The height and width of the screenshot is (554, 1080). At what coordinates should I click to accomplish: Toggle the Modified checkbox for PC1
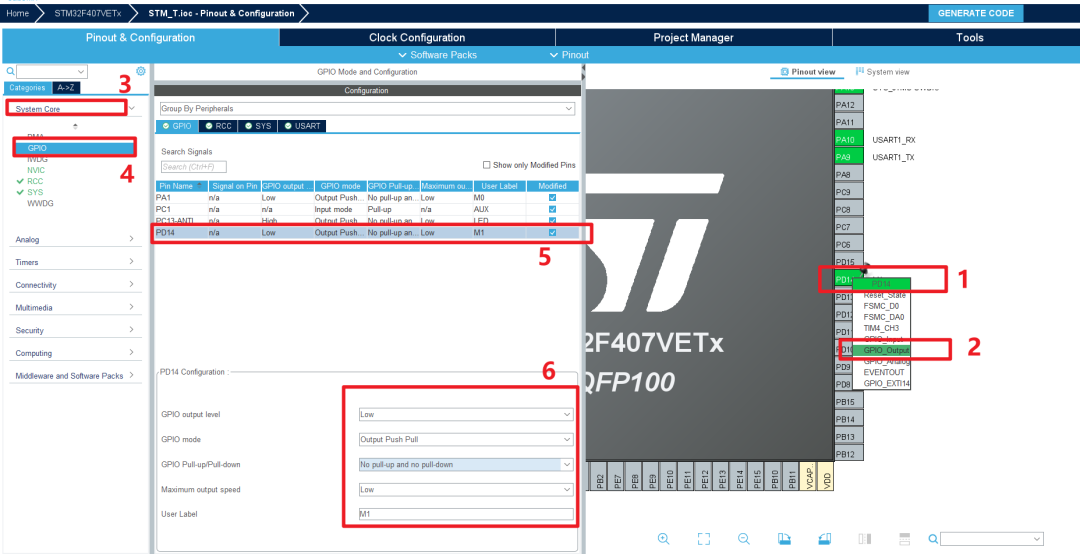coord(552,209)
